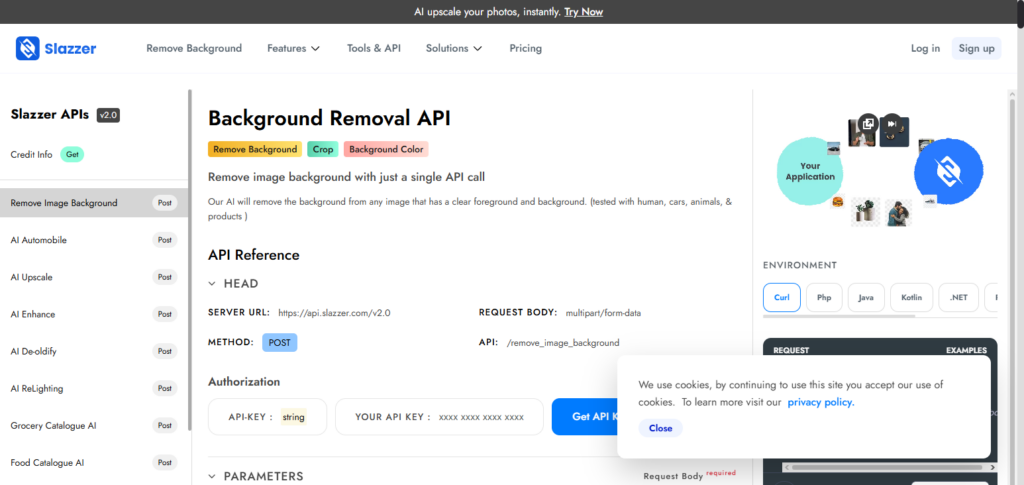
Task: Switch to the Php environment tab
Action: point(824,298)
